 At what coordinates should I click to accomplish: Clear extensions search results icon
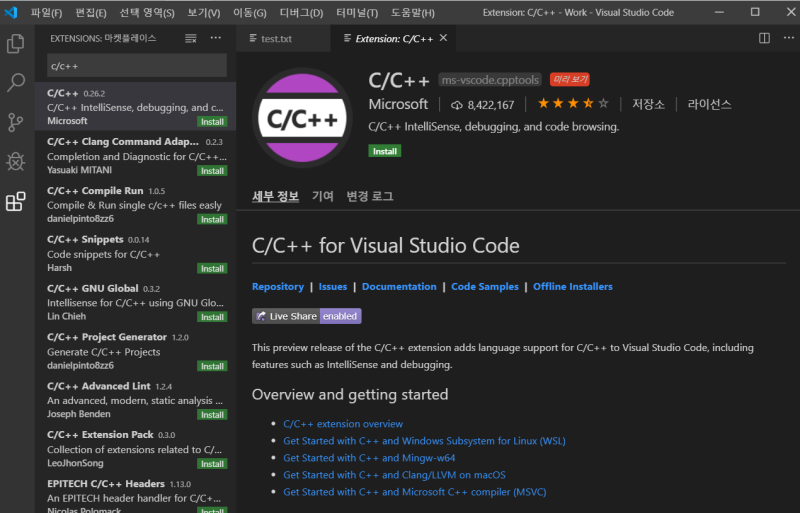click(x=190, y=38)
